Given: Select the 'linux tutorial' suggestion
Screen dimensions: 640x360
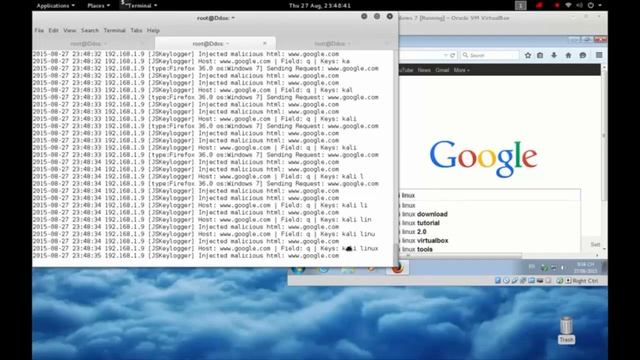Looking at the screenshot, I should tap(420, 223).
